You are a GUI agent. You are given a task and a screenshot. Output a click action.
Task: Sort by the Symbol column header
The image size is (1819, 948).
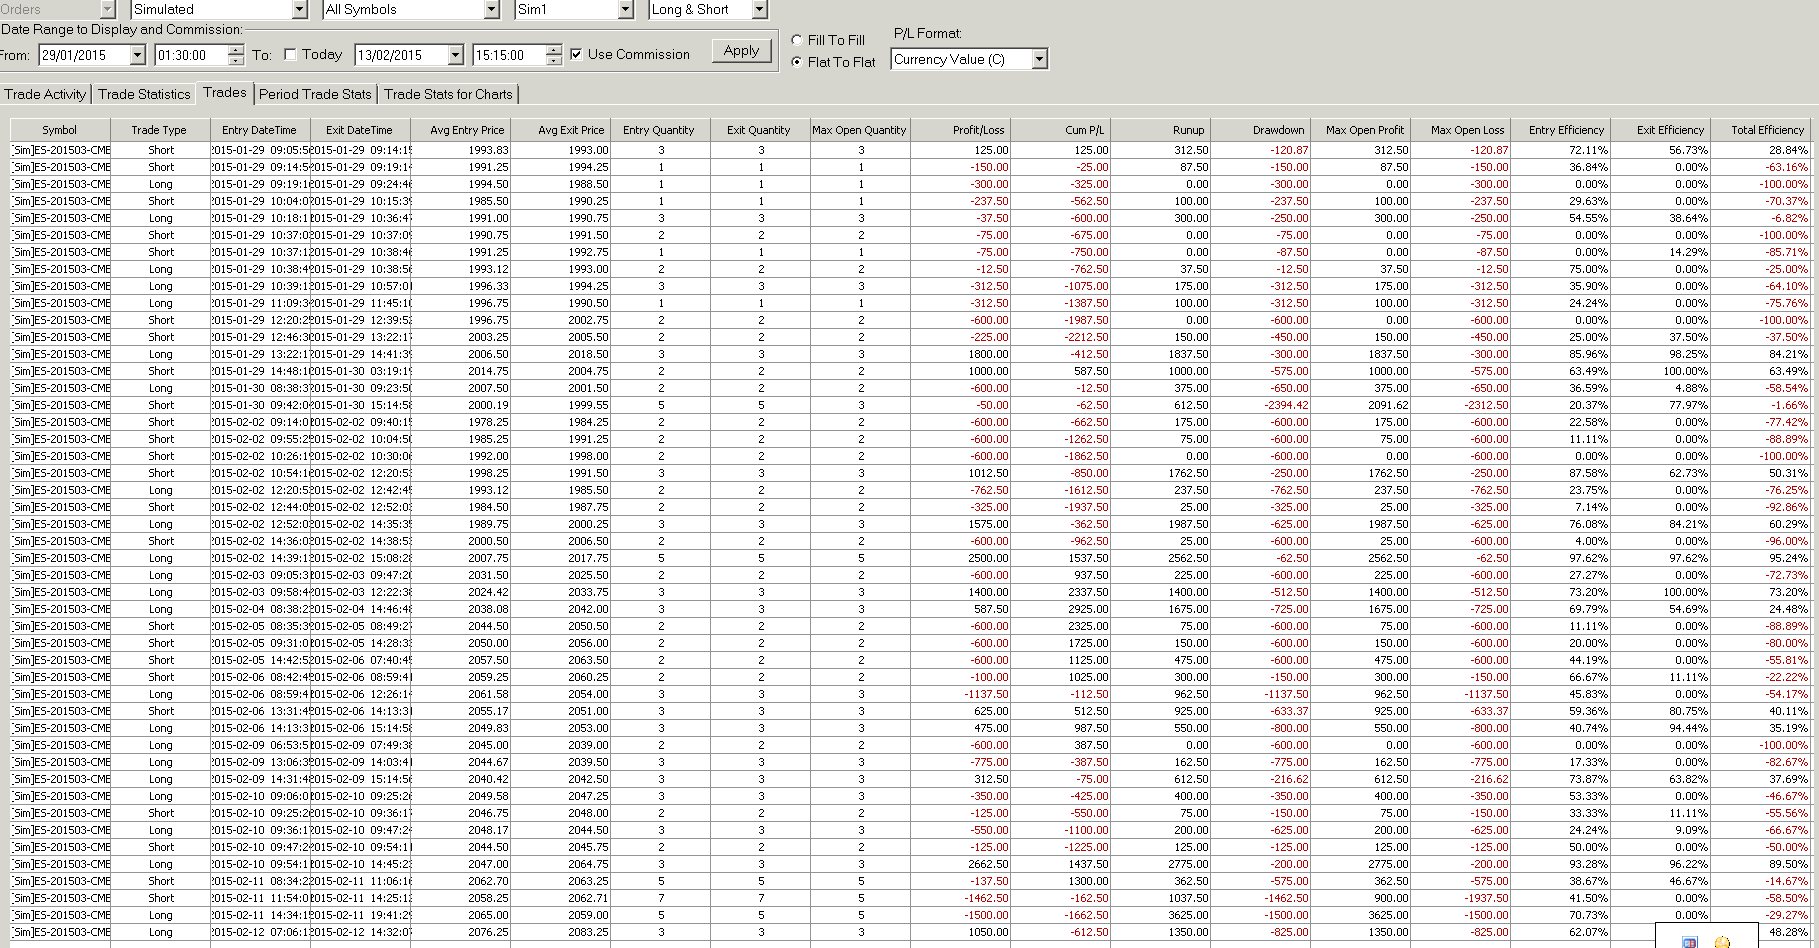click(x=60, y=130)
